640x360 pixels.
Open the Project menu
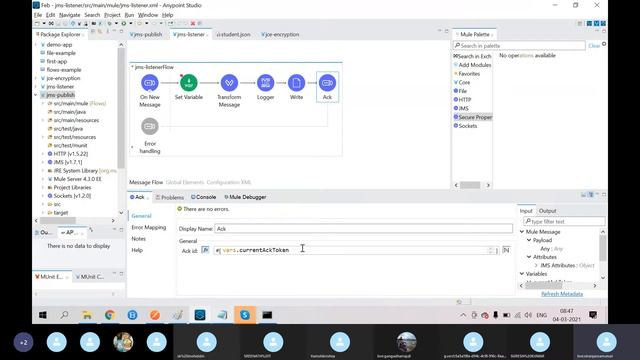click(112, 15)
